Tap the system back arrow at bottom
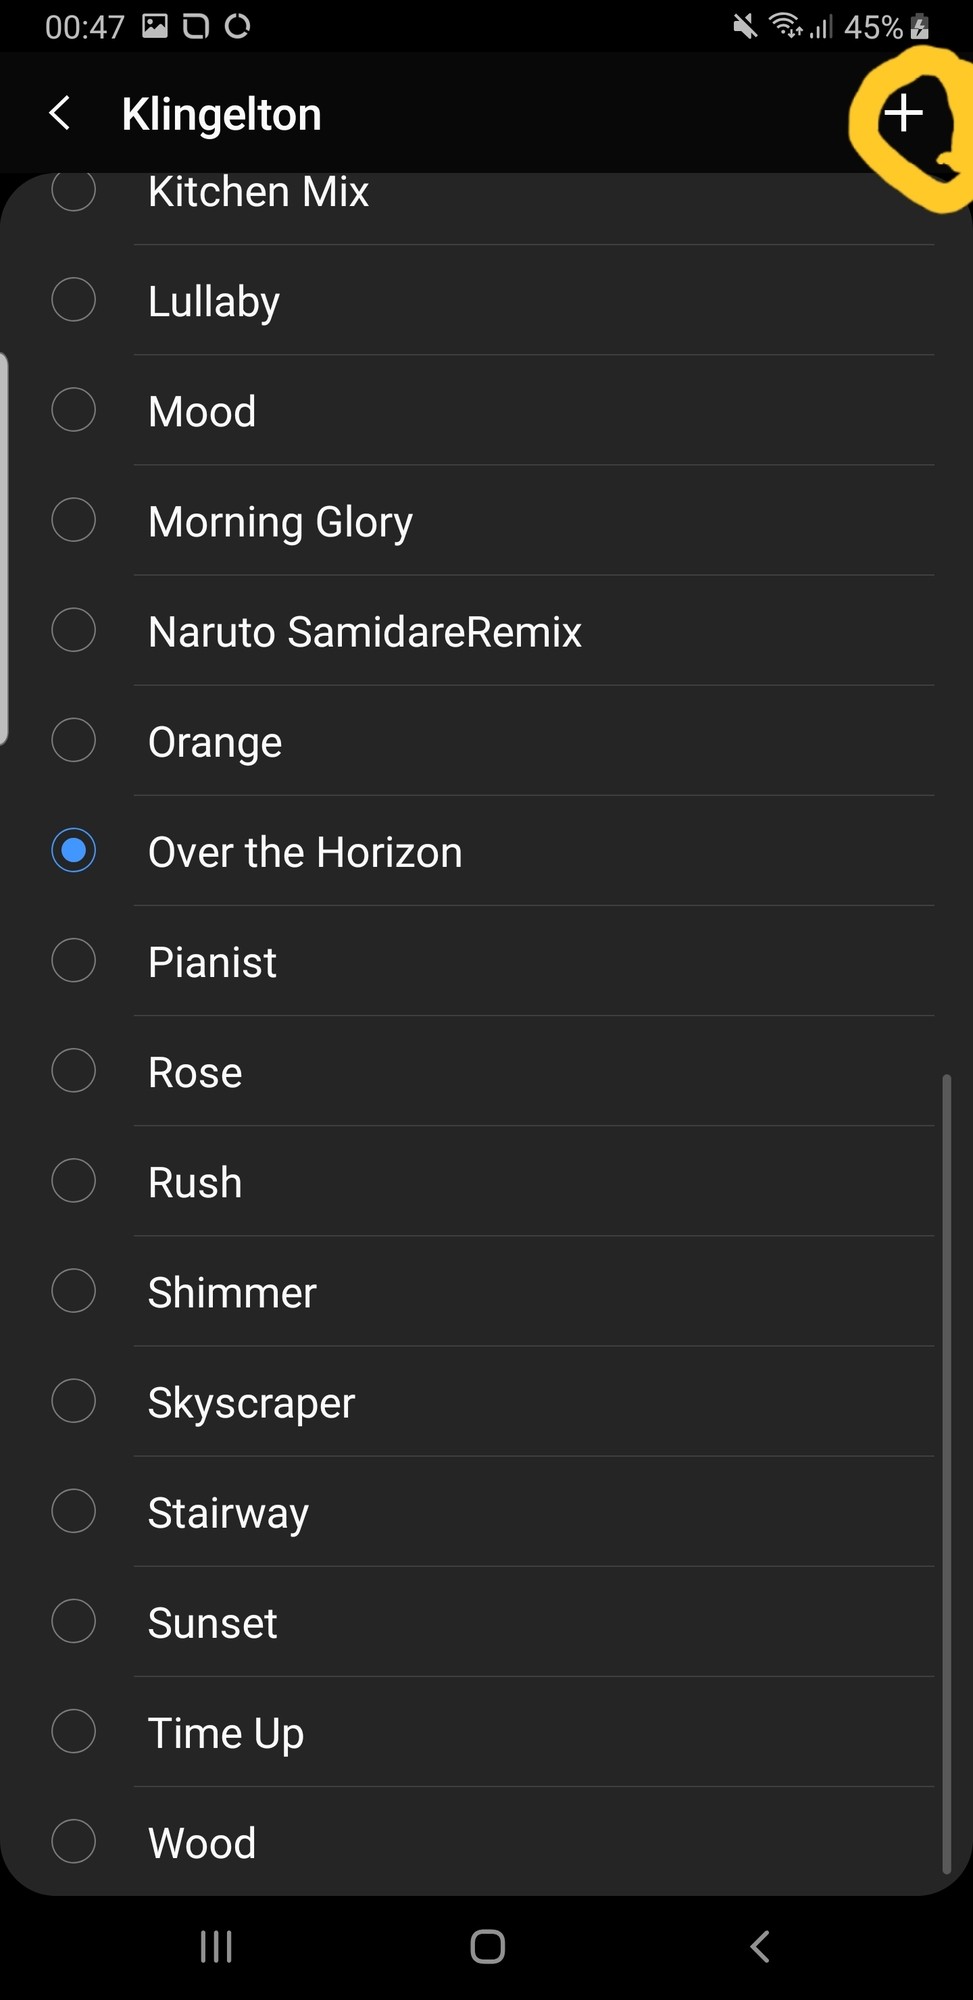 click(759, 1946)
